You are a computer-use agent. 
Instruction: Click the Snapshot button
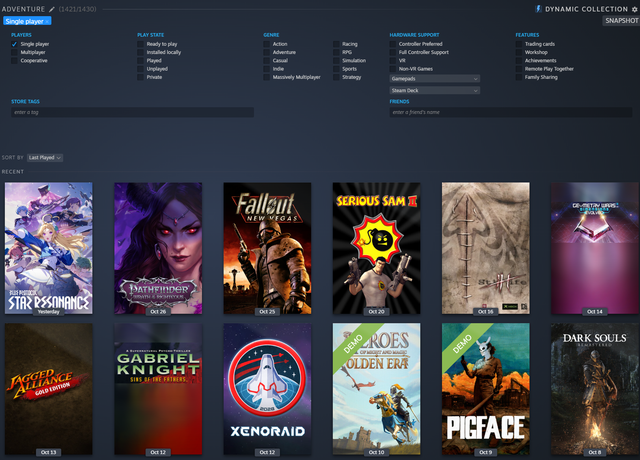[x=620, y=21]
